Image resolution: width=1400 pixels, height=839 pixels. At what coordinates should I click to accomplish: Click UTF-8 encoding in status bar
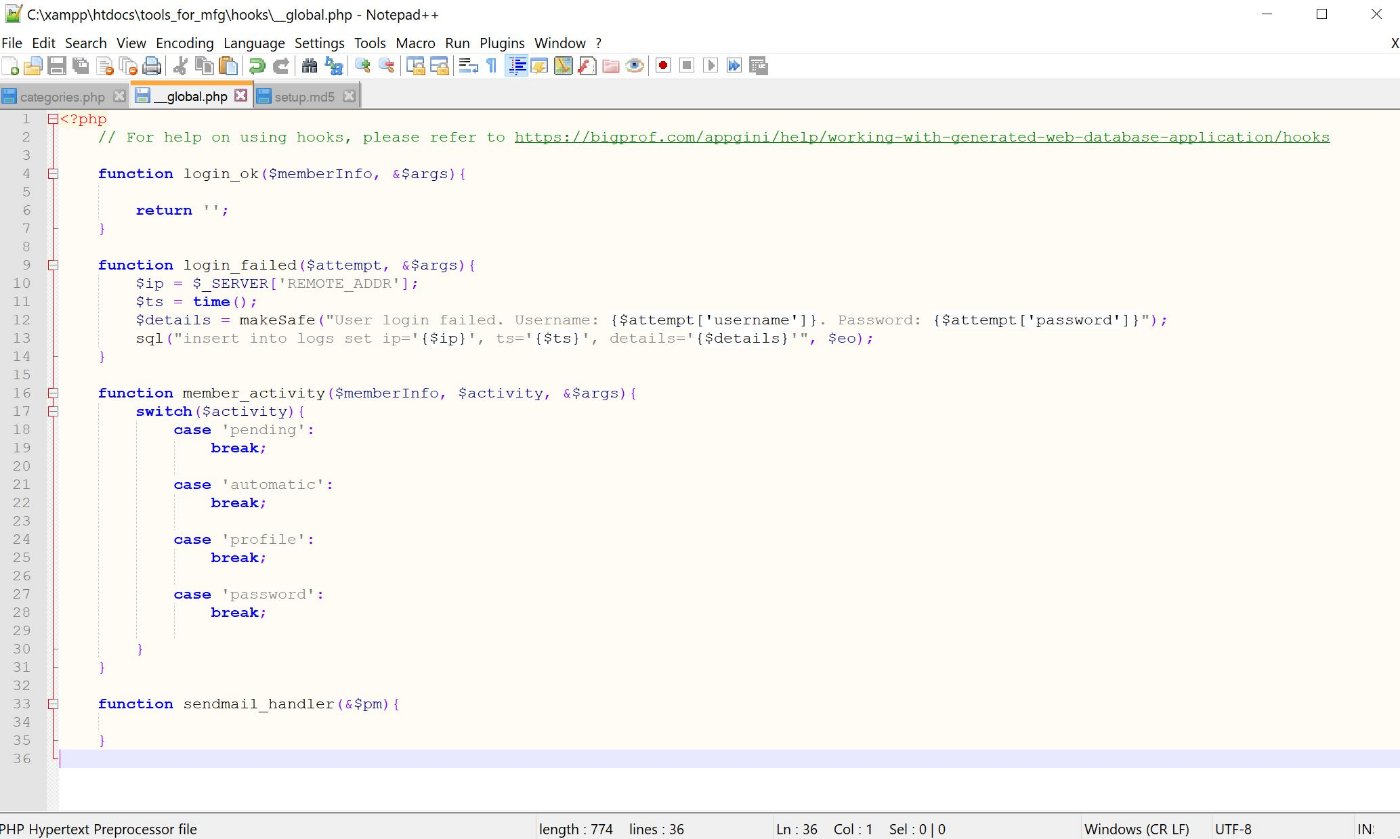click(x=1233, y=829)
